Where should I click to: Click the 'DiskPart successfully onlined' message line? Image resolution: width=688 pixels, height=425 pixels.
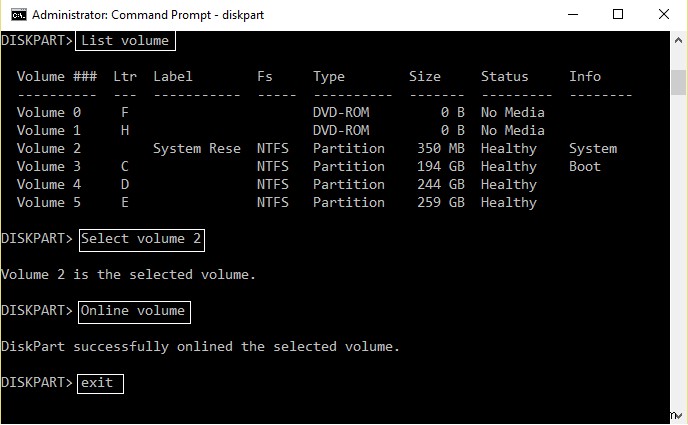(200, 346)
